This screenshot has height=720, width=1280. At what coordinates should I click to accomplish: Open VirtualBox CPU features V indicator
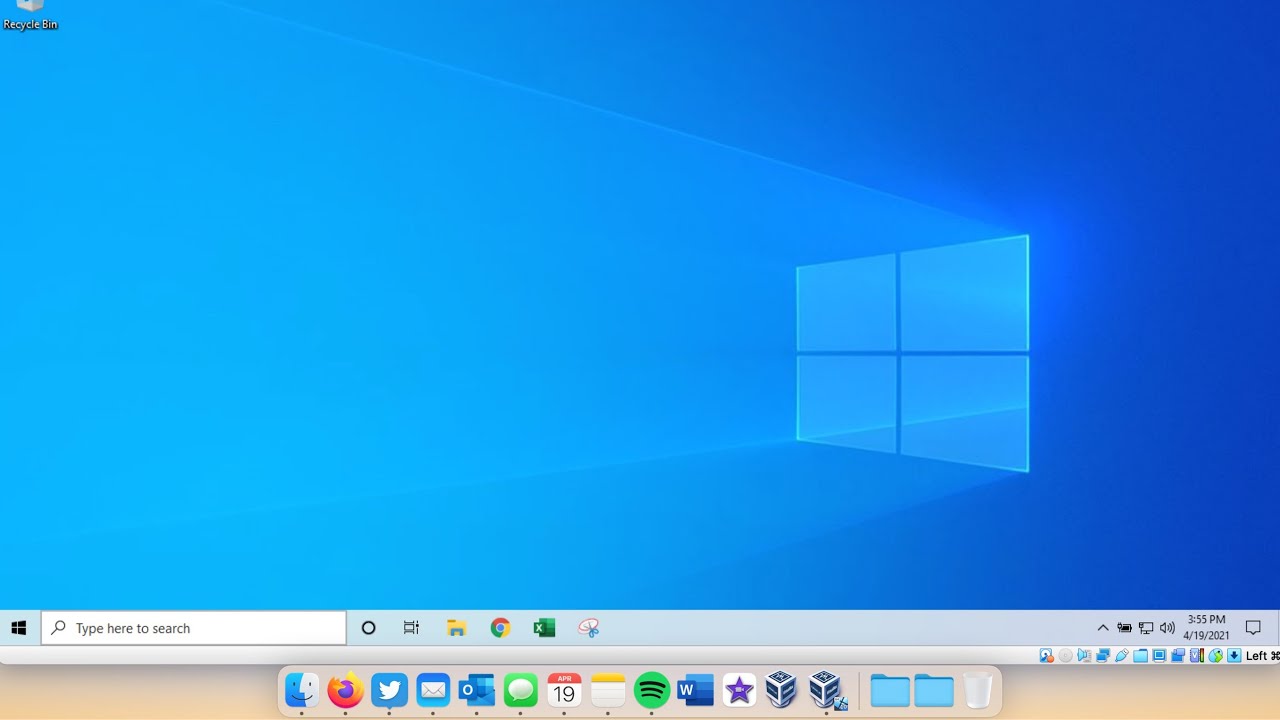coord(1197,656)
